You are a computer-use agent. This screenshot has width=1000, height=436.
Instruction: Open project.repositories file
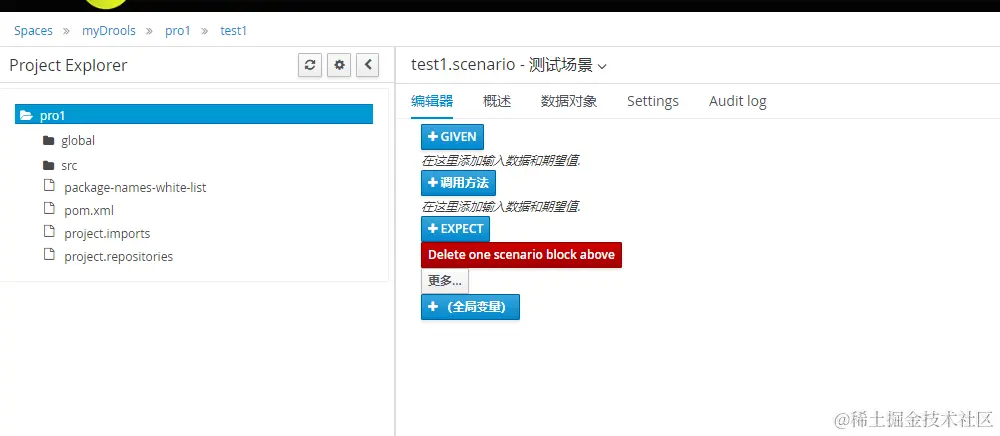click(x=119, y=256)
